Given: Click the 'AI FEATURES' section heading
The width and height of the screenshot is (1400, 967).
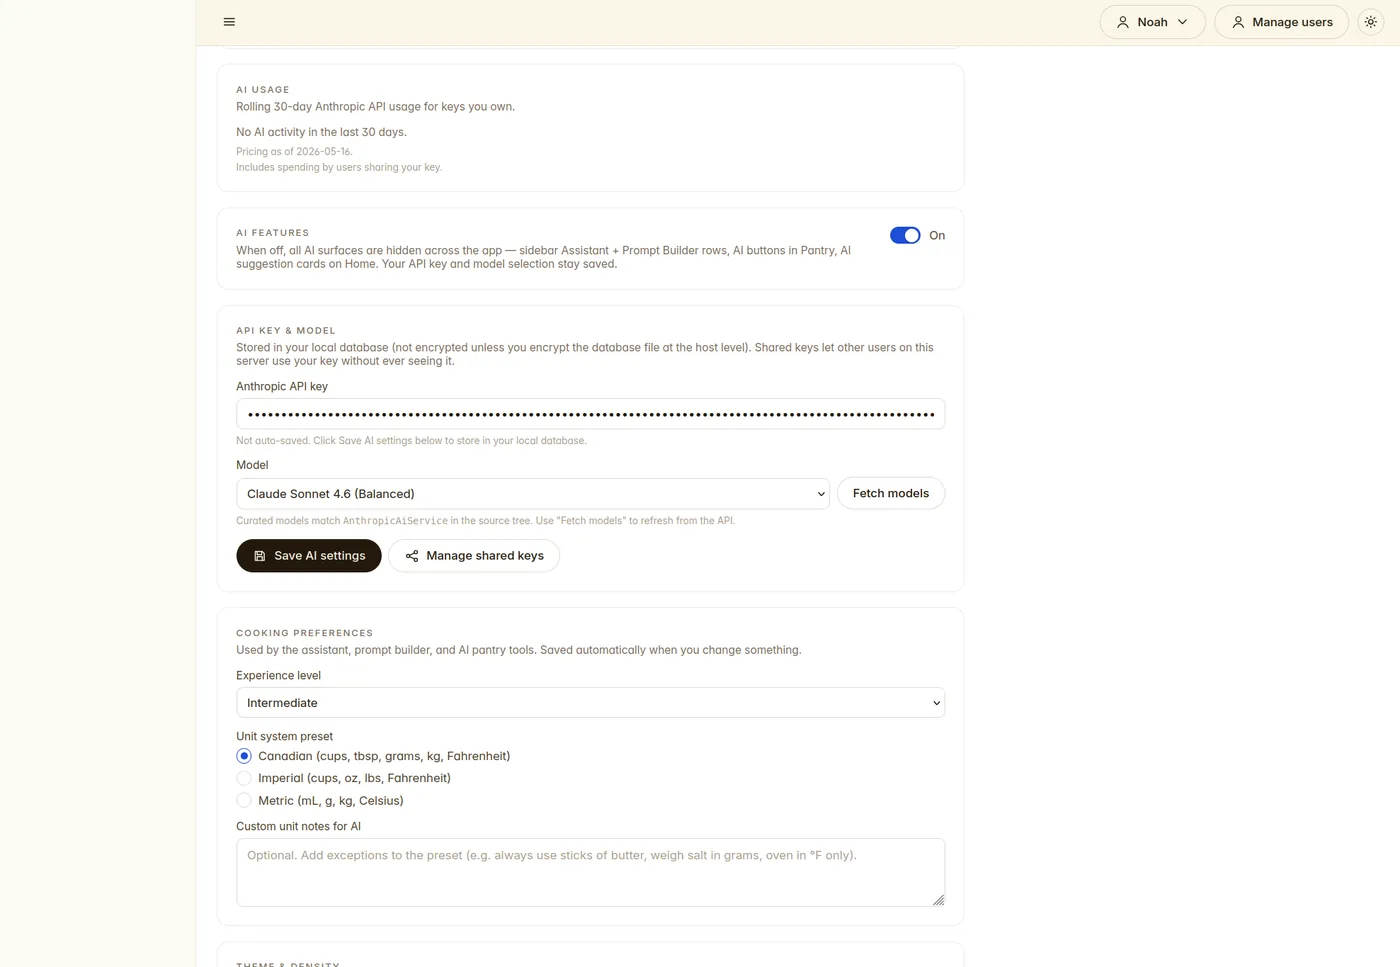Looking at the screenshot, I should tap(273, 233).
